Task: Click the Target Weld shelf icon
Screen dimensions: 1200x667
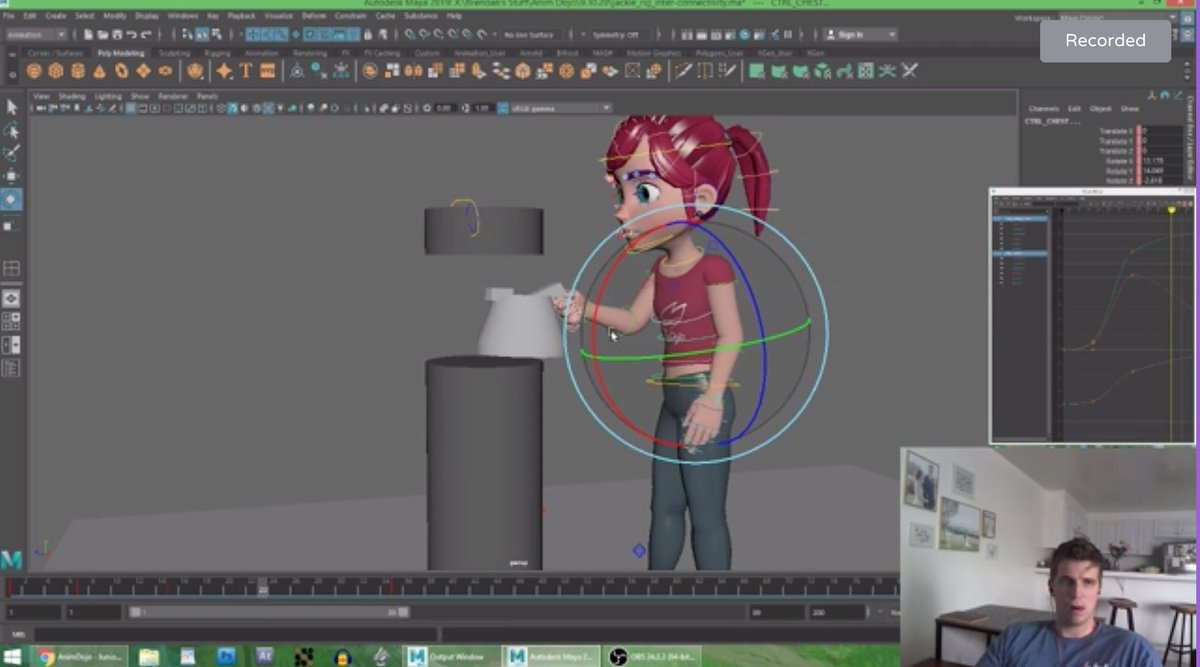Action: [705, 71]
